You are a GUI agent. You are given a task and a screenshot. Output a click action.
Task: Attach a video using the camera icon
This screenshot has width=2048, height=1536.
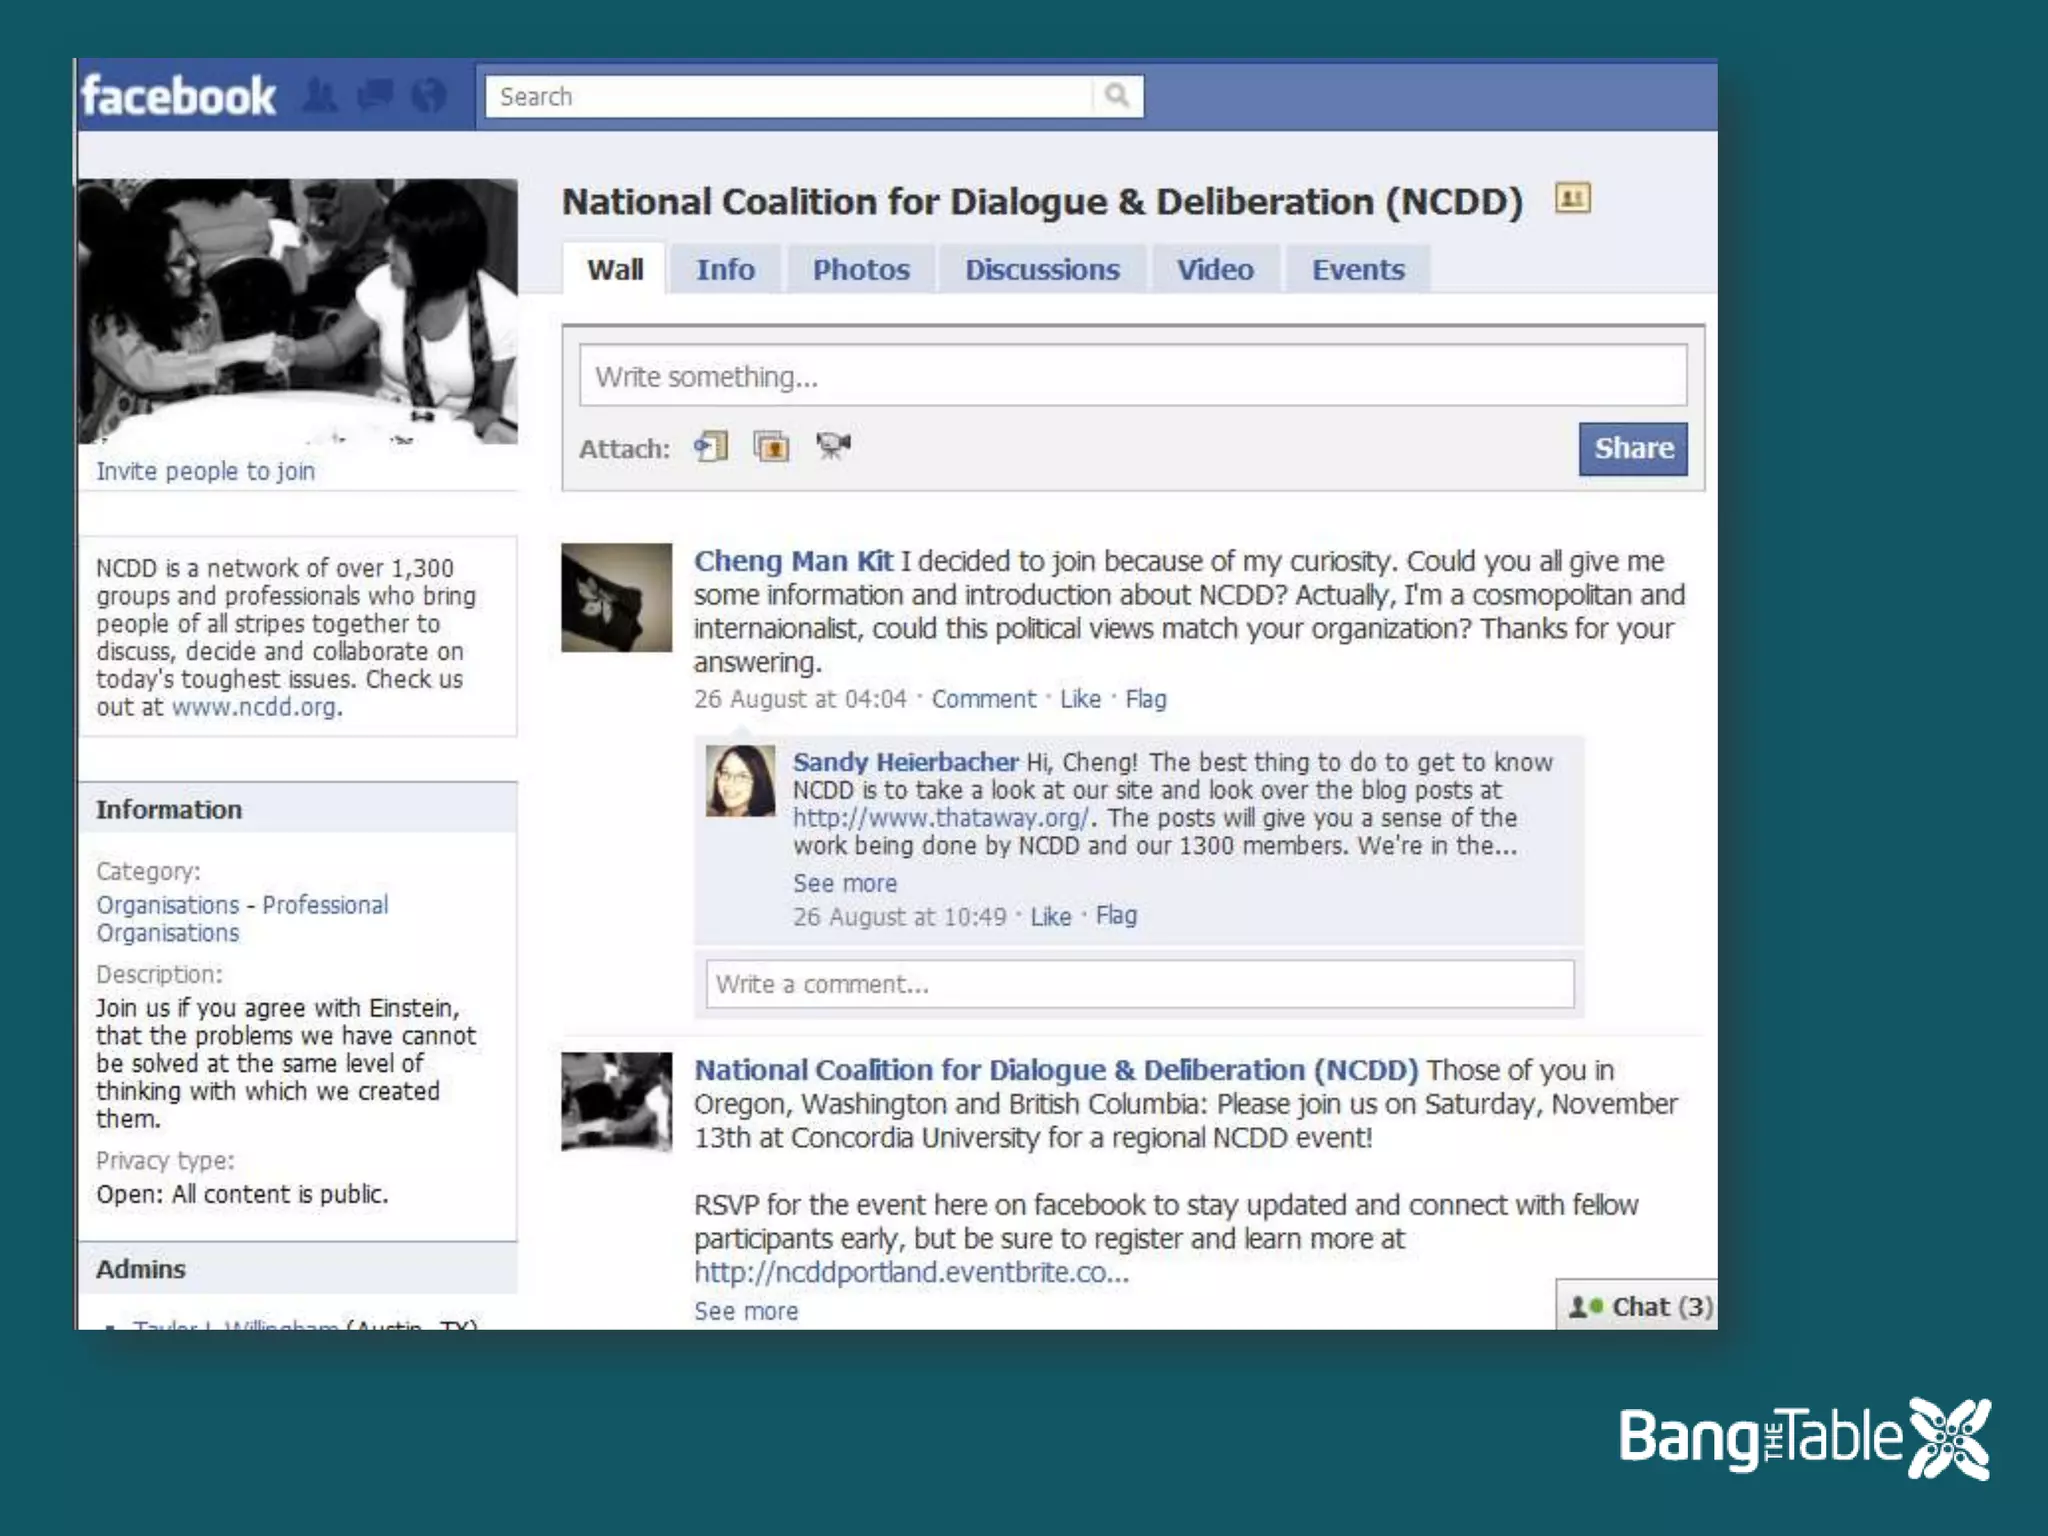(832, 445)
